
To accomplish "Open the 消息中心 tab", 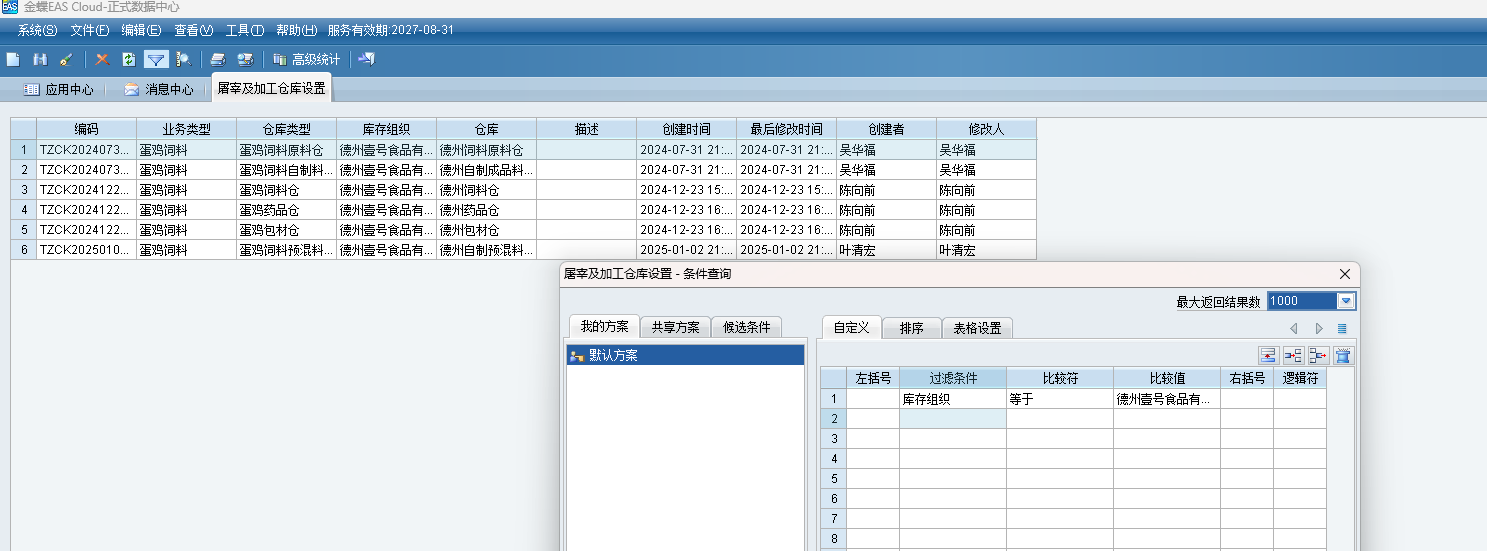I will click(x=159, y=89).
